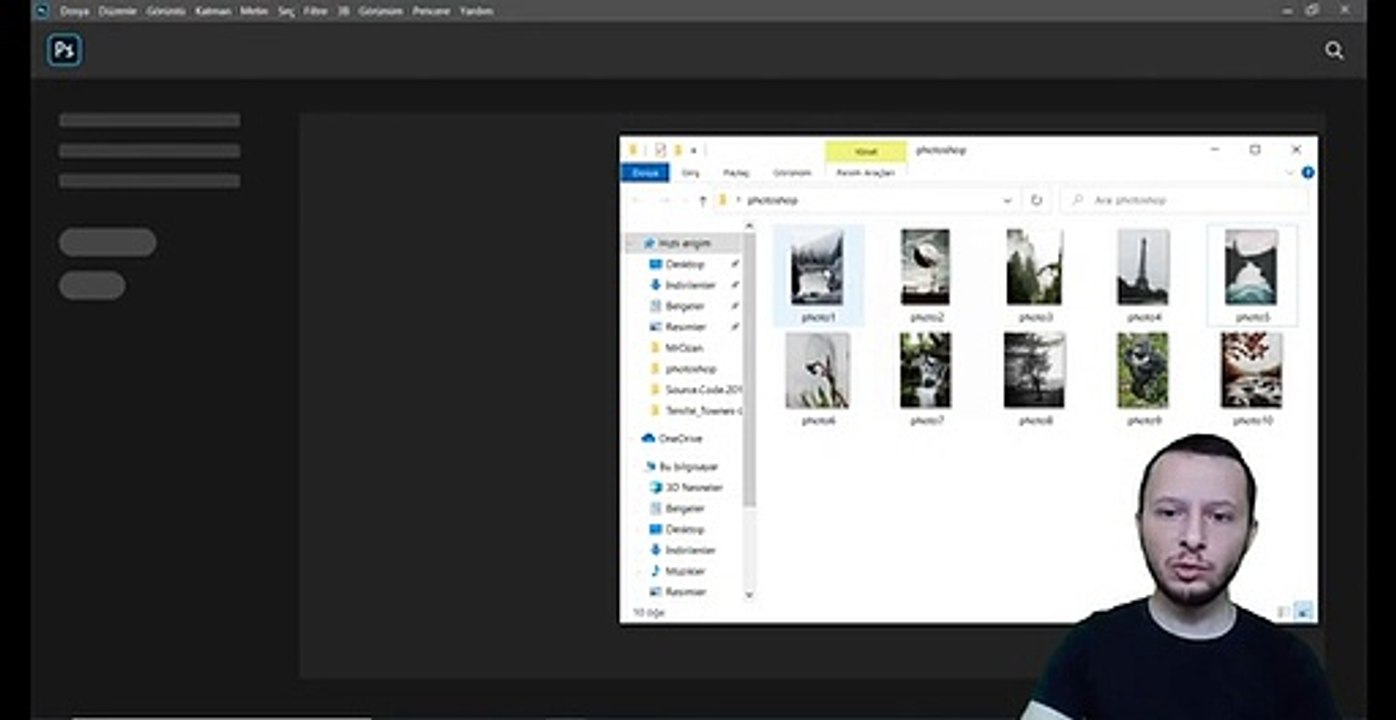
Task: Open the MrOzan folder in sidebar
Action: point(684,348)
